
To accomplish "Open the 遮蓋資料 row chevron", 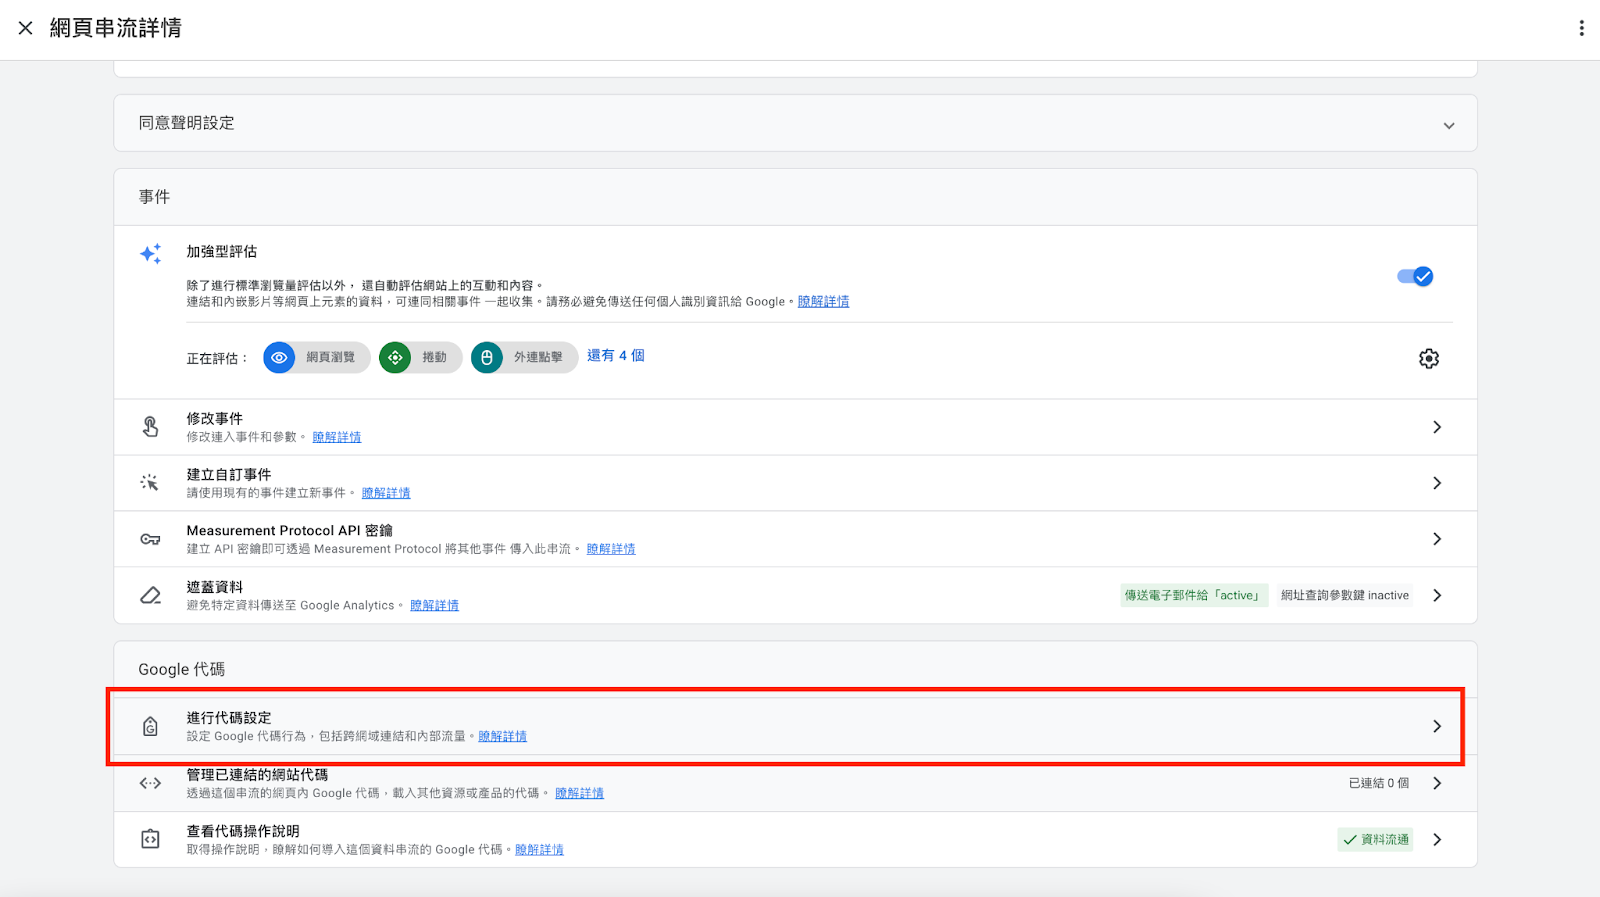I will tap(1437, 595).
